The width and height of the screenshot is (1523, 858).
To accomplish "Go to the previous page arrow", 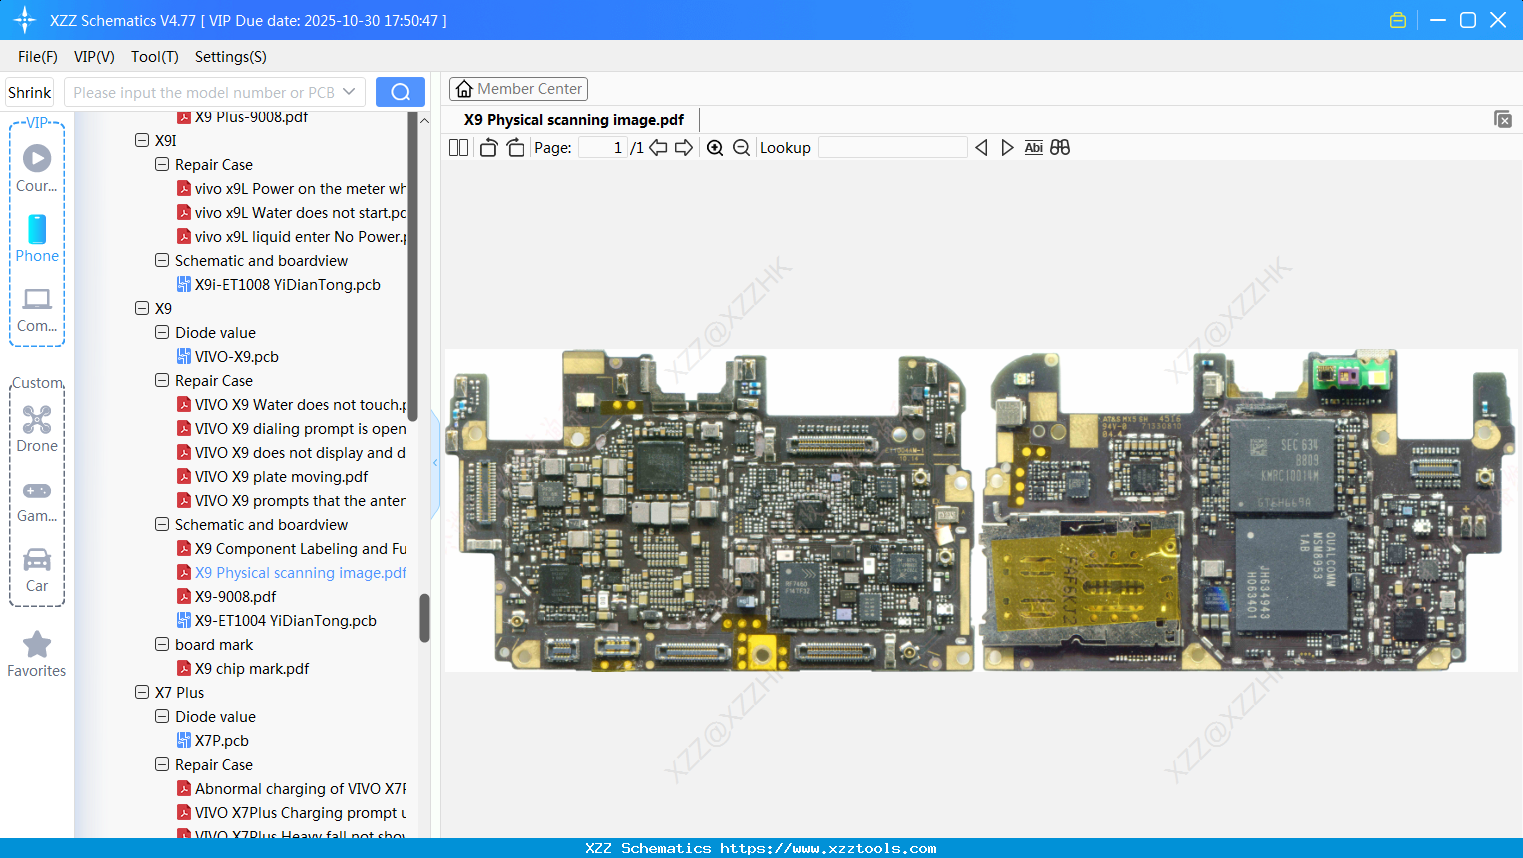I will coord(658,148).
